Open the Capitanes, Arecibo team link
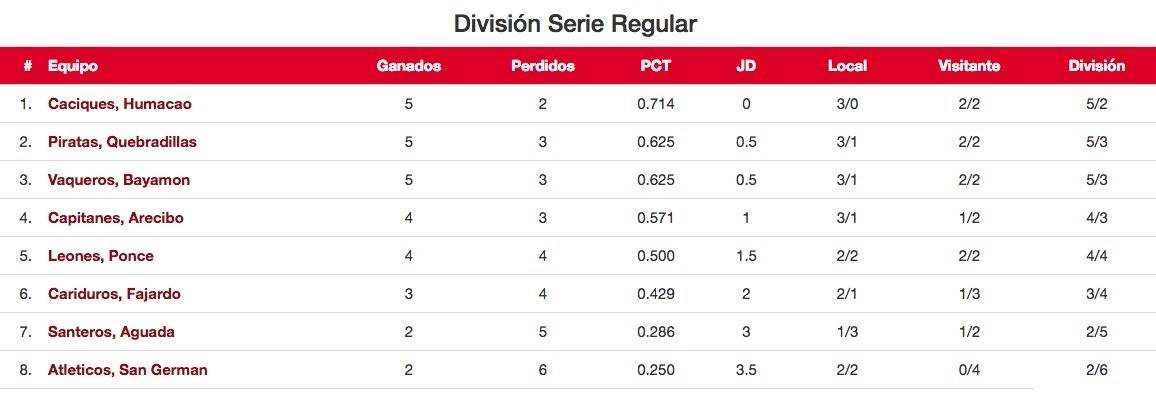Viewport: 1156px width, 394px height. coord(116,218)
